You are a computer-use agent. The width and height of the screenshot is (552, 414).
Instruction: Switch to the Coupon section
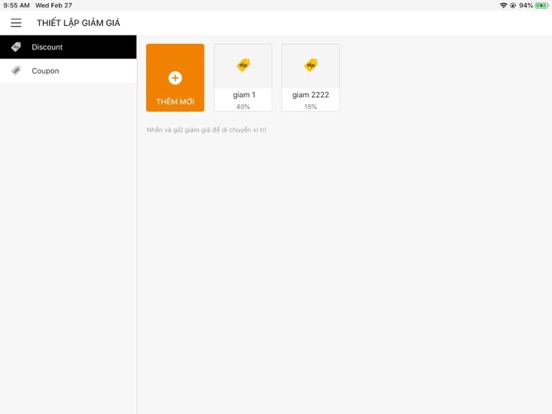pyautogui.click(x=68, y=71)
